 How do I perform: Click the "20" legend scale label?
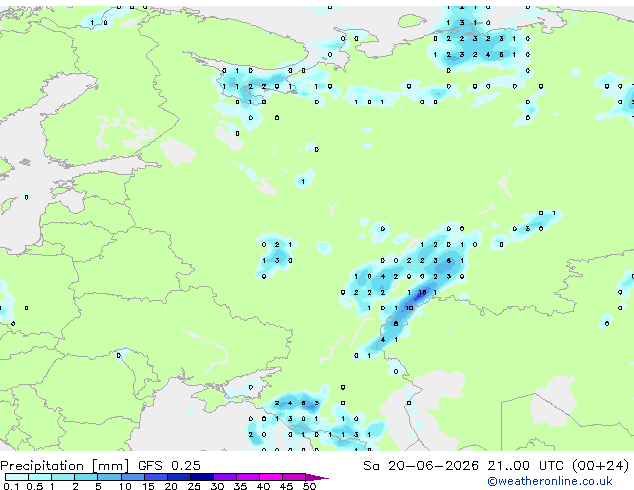[171, 486]
